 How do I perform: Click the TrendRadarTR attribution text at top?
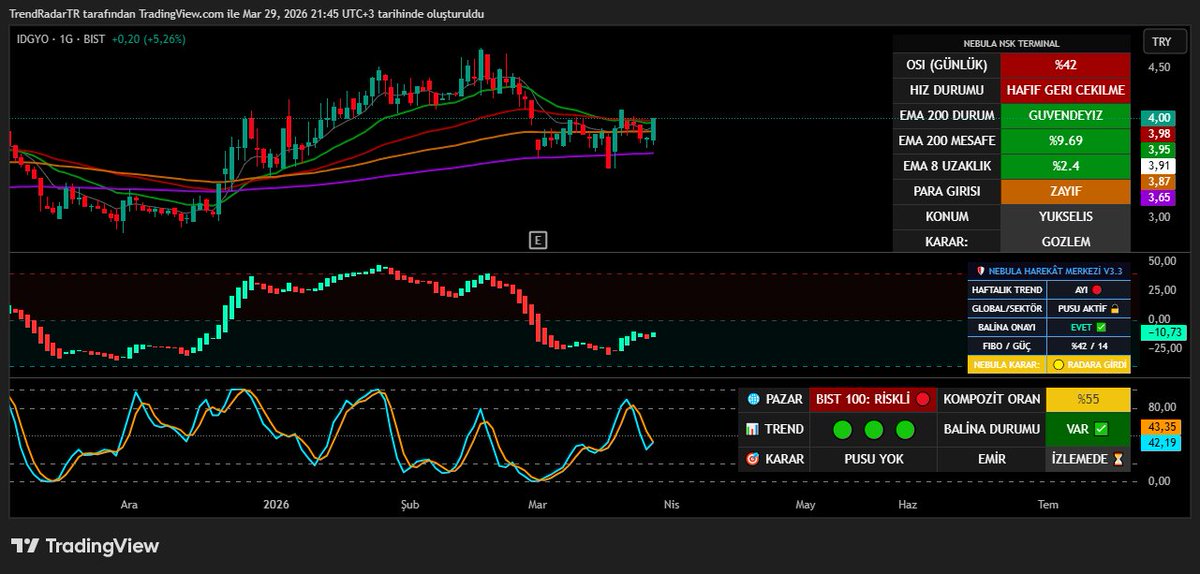[248, 14]
